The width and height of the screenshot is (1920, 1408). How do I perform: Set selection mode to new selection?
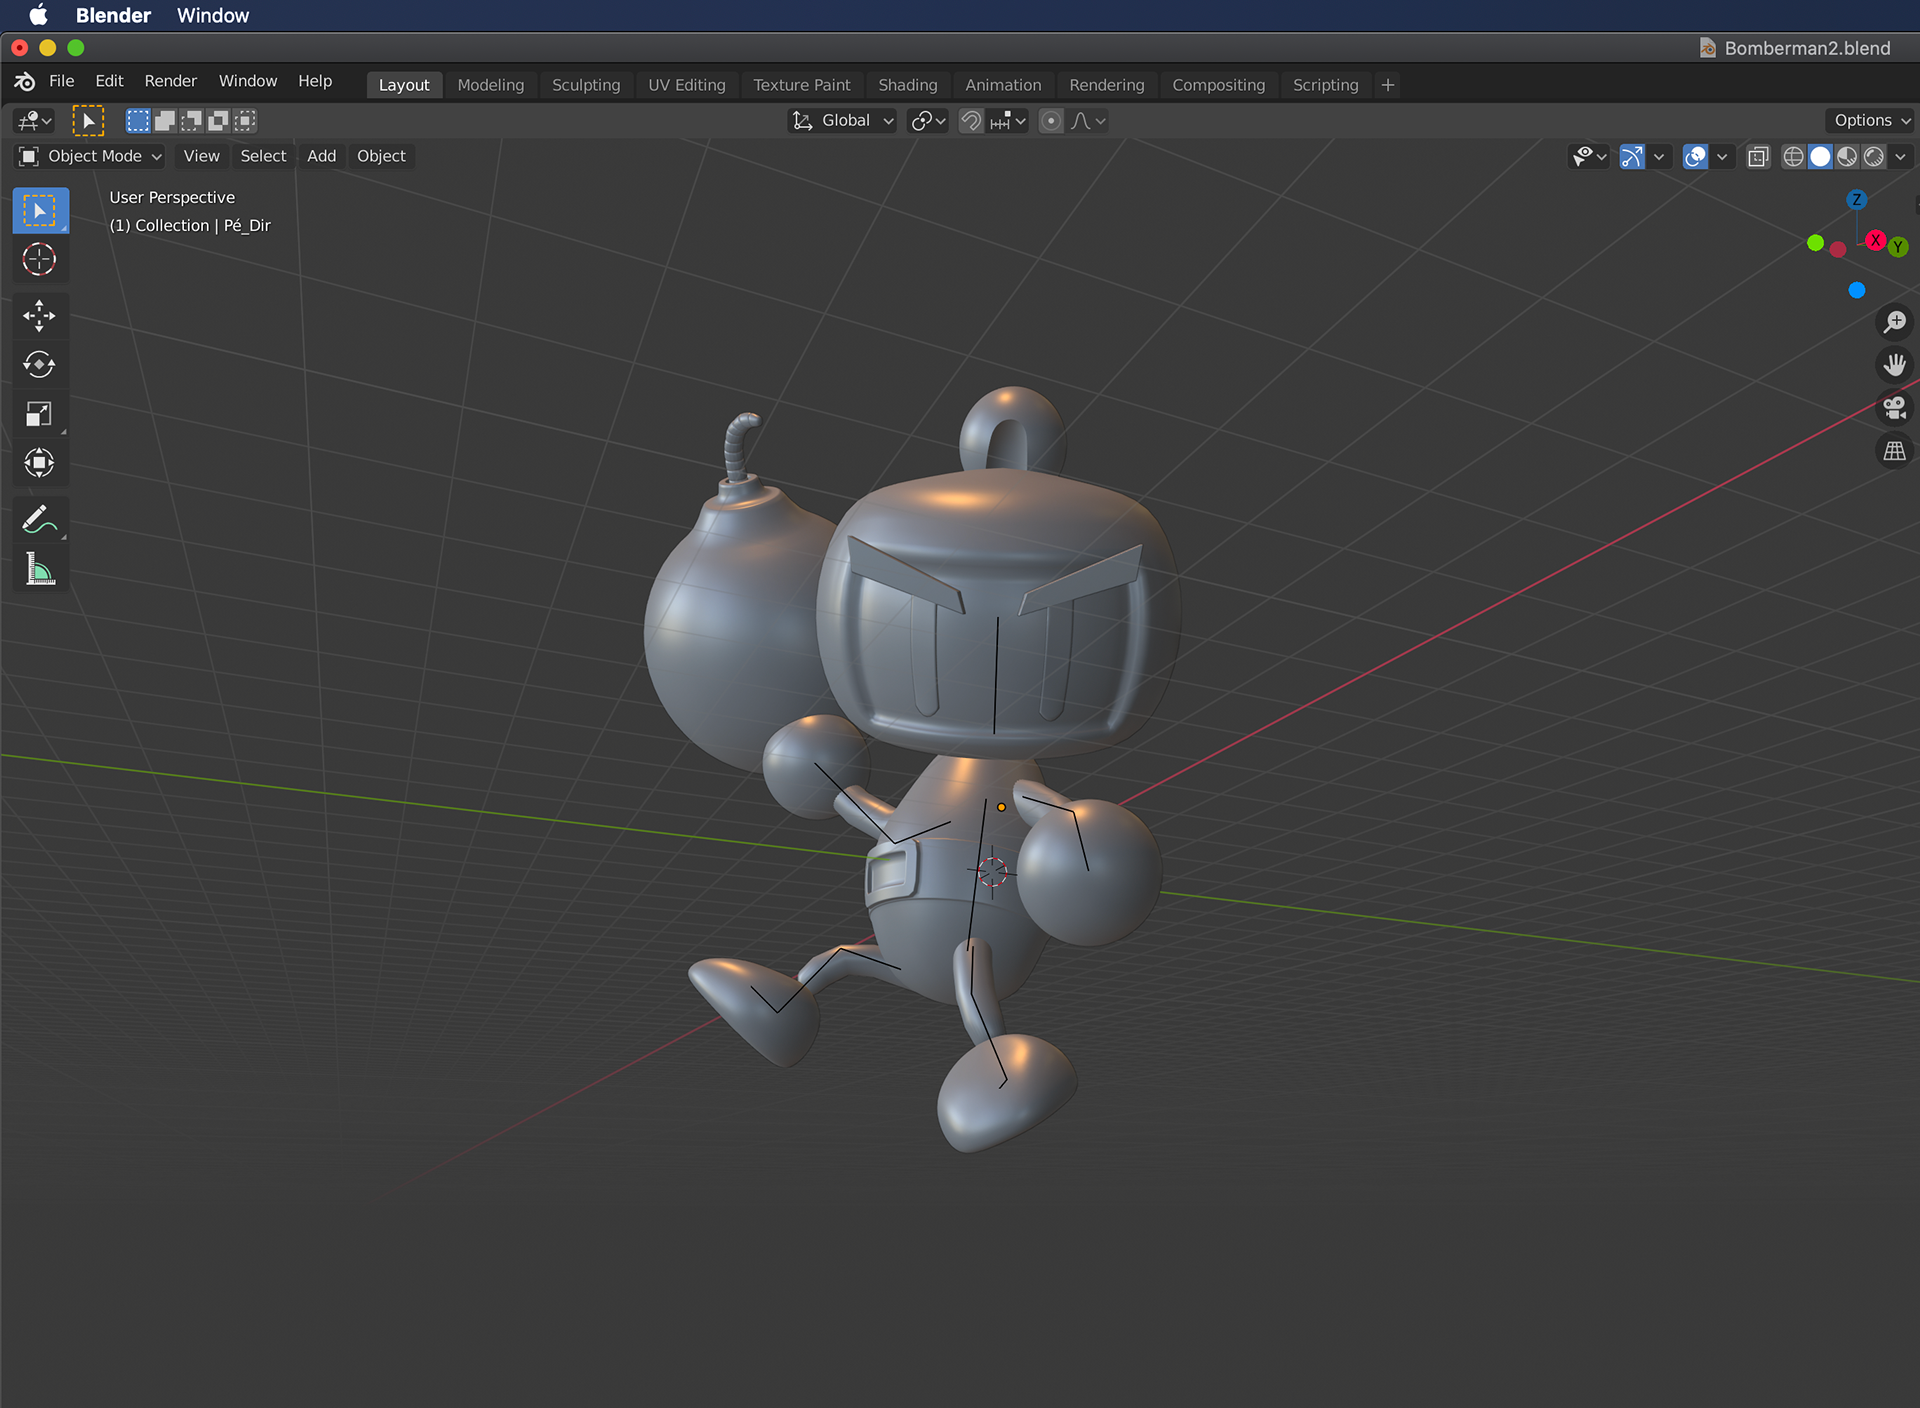coord(137,121)
